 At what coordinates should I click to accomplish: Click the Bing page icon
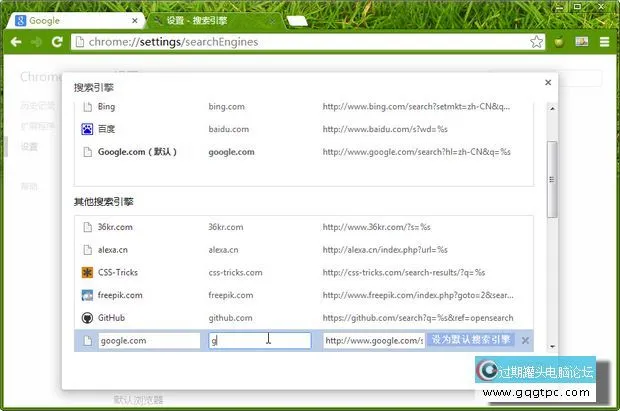[x=87, y=106]
